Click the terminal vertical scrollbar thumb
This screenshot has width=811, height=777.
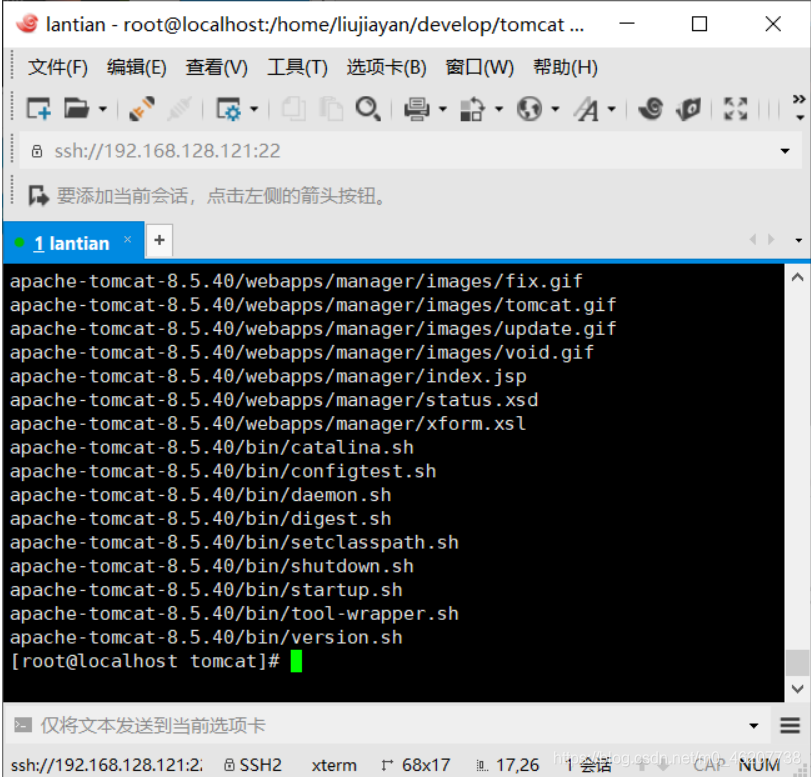797,662
